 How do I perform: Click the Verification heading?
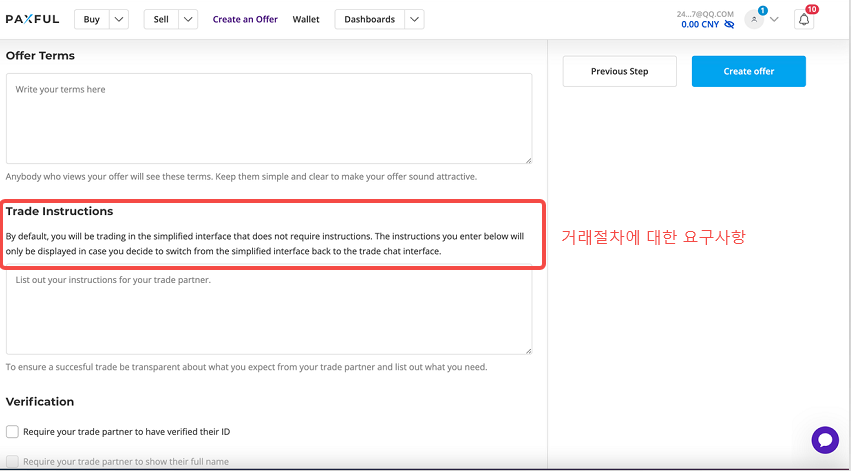pyautogui.click(x=40, y=402)
